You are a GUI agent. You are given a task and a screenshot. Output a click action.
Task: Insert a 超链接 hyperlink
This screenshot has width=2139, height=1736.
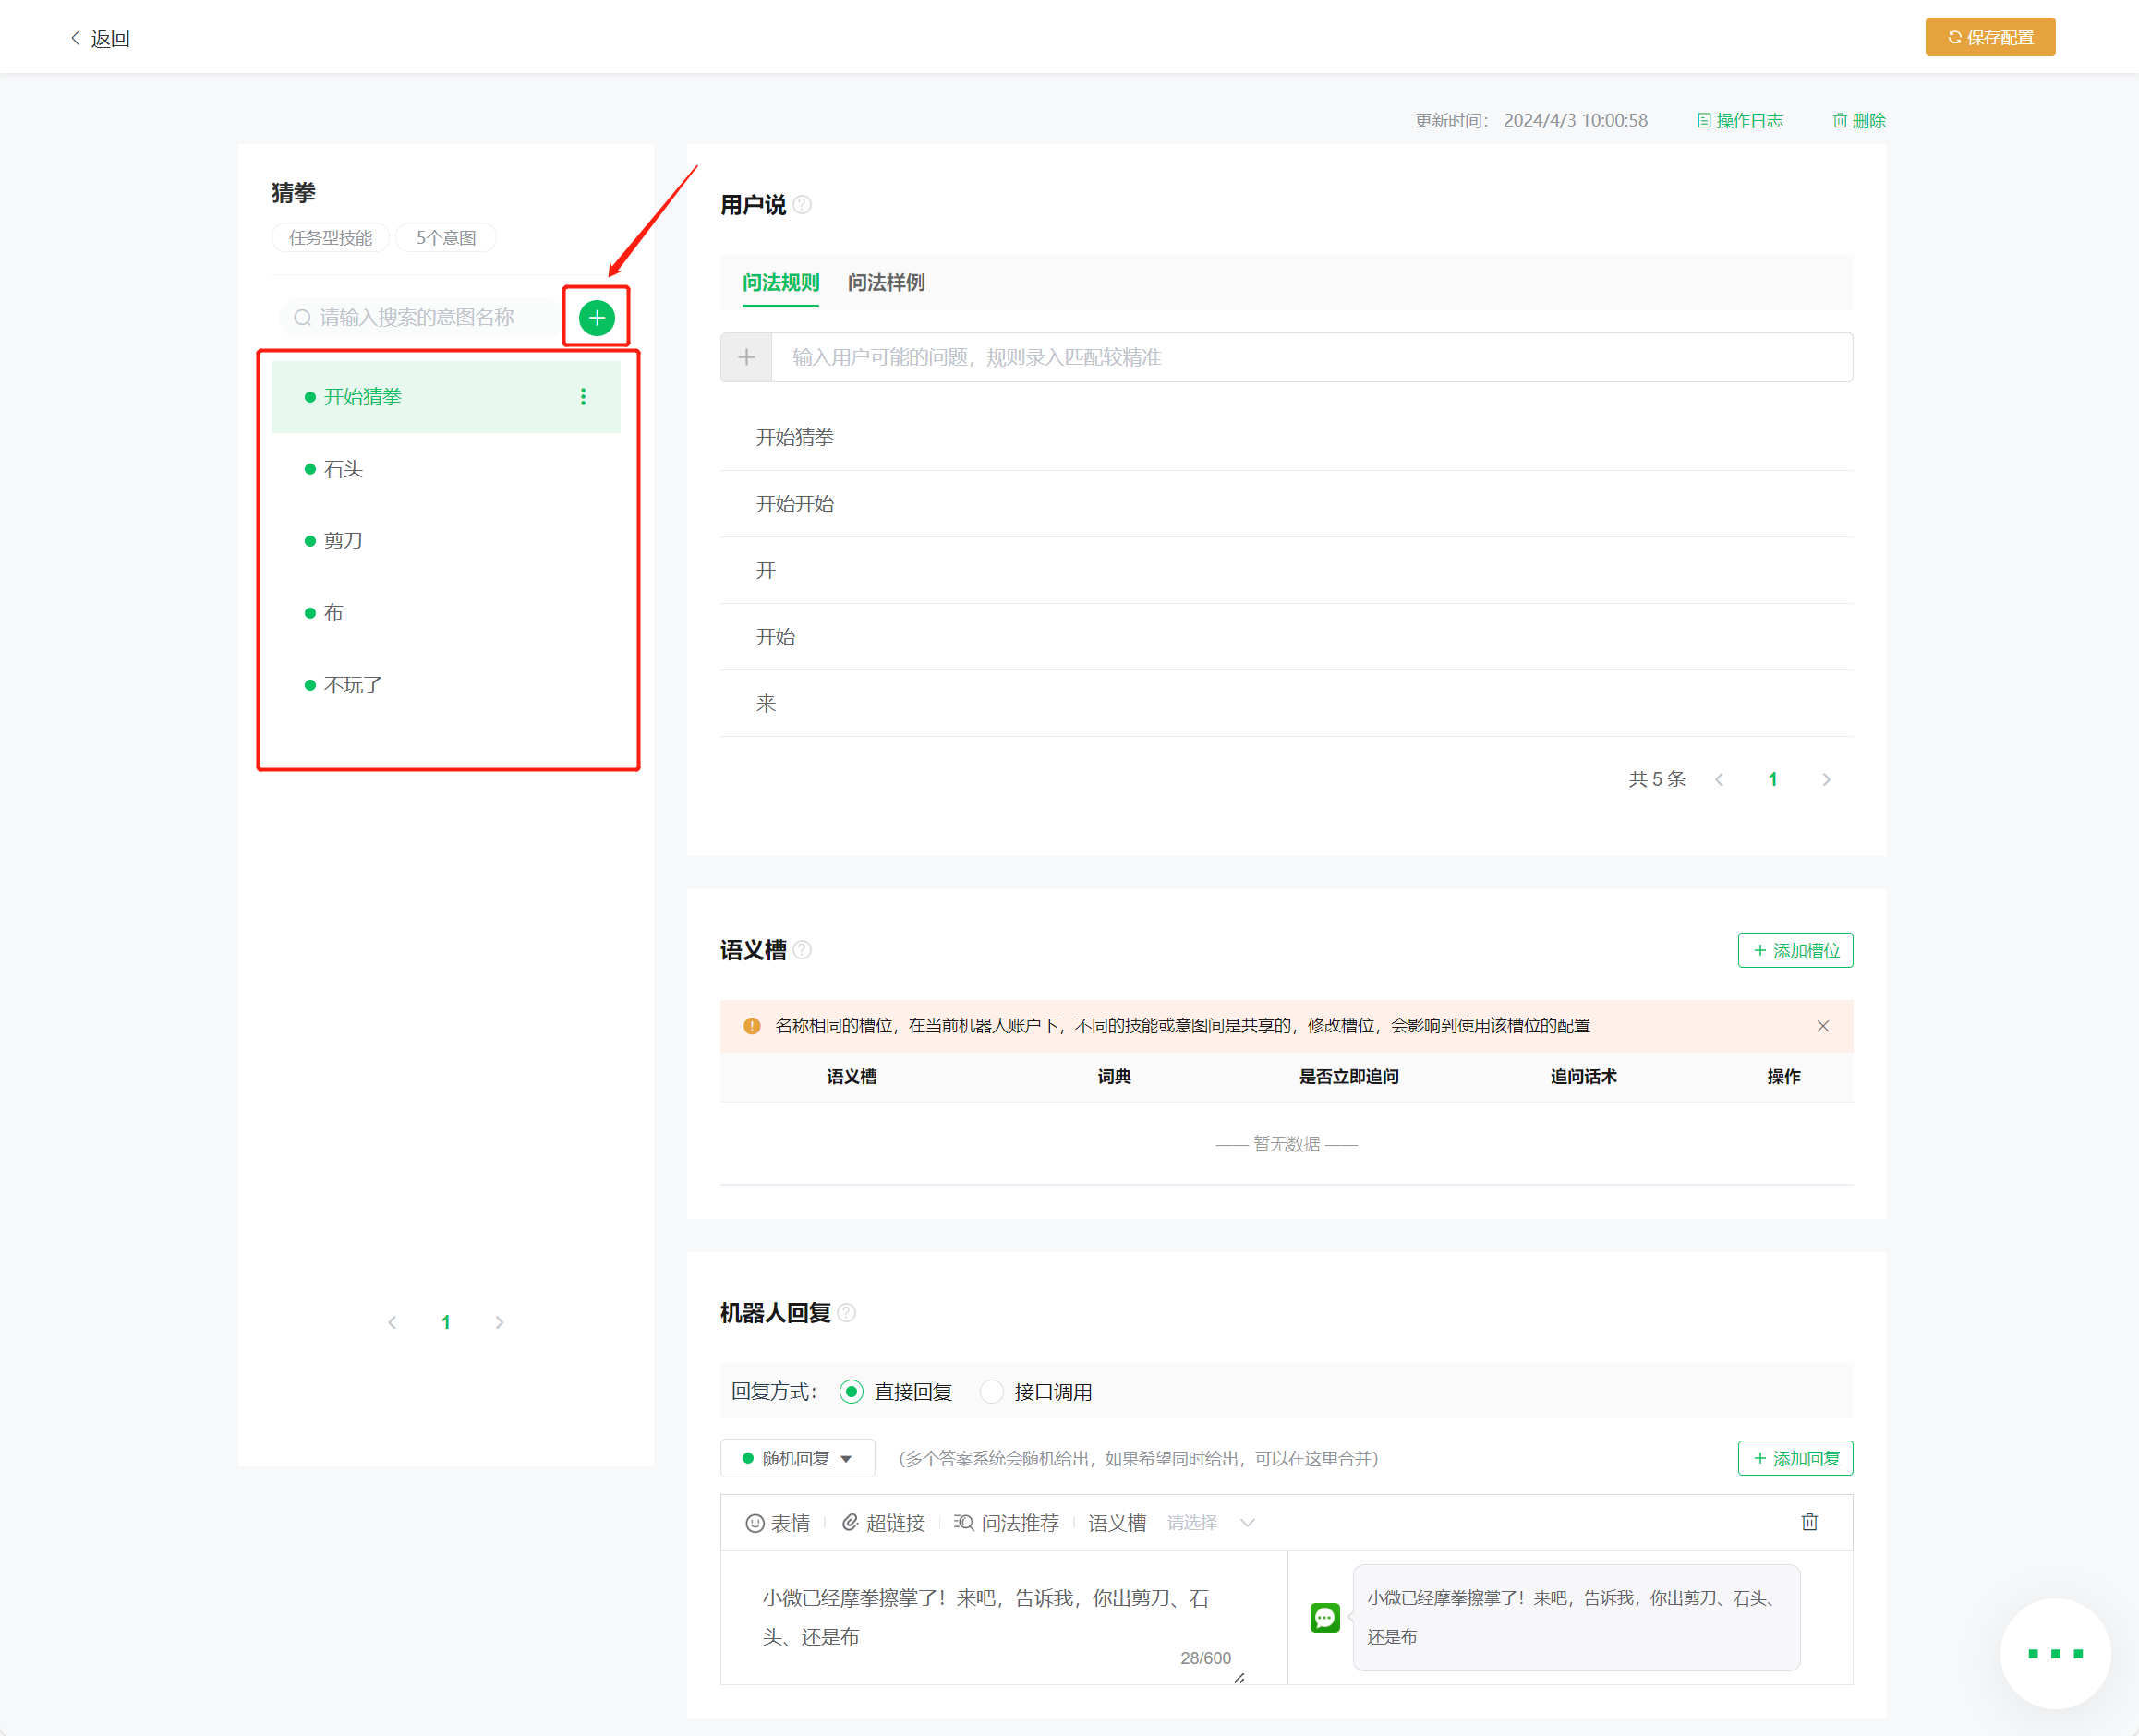[883, 1523]
